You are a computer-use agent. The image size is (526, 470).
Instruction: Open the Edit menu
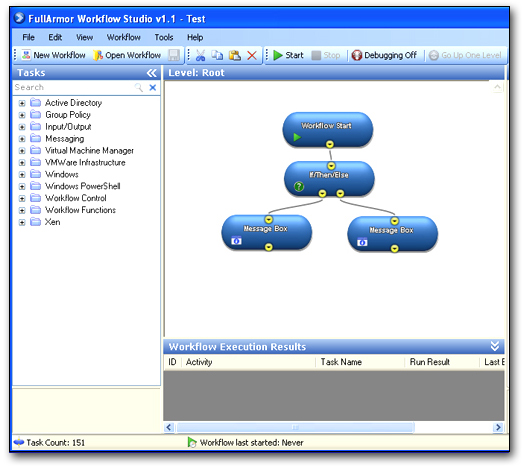55,37
